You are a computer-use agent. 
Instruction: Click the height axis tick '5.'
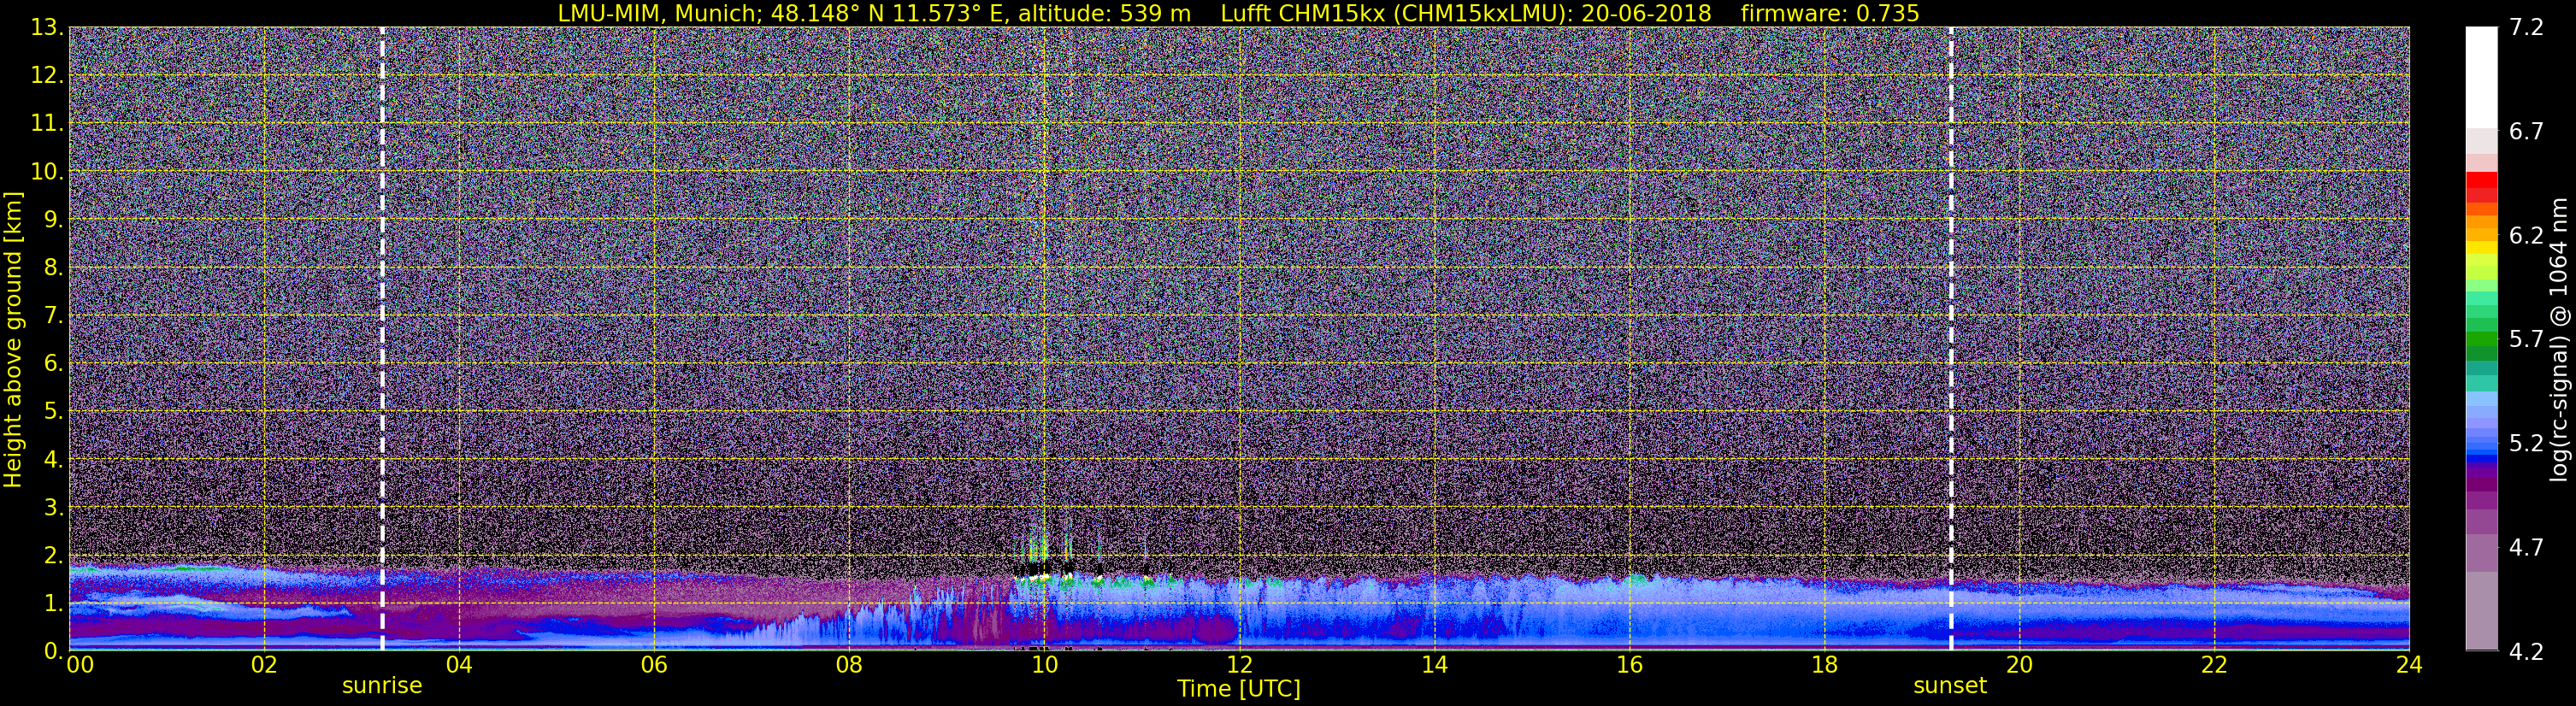(54, 412)
